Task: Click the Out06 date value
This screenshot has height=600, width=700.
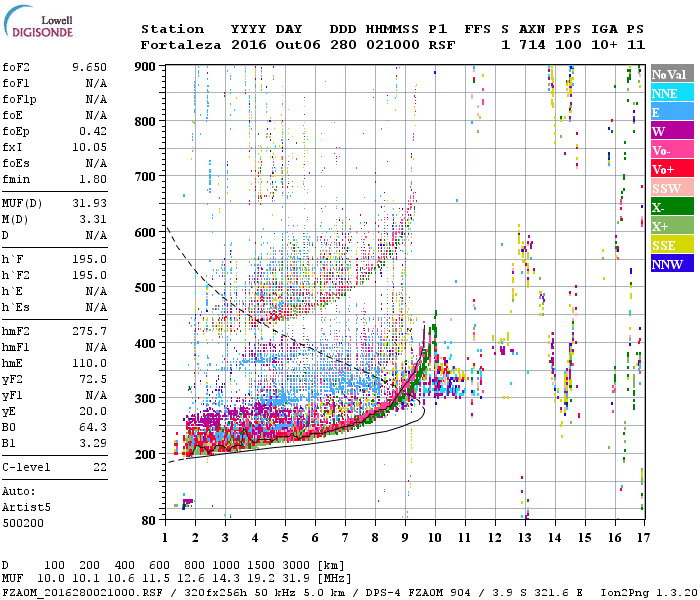Action: click(x=298, y=45)
